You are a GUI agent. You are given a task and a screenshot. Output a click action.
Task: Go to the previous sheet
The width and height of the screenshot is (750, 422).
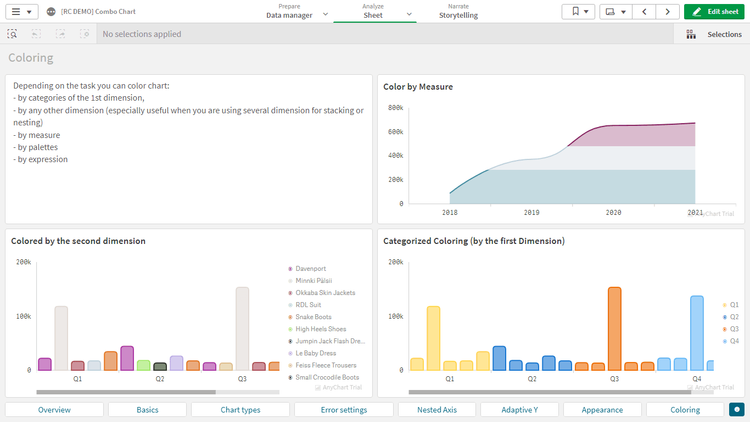click(644, 12)
